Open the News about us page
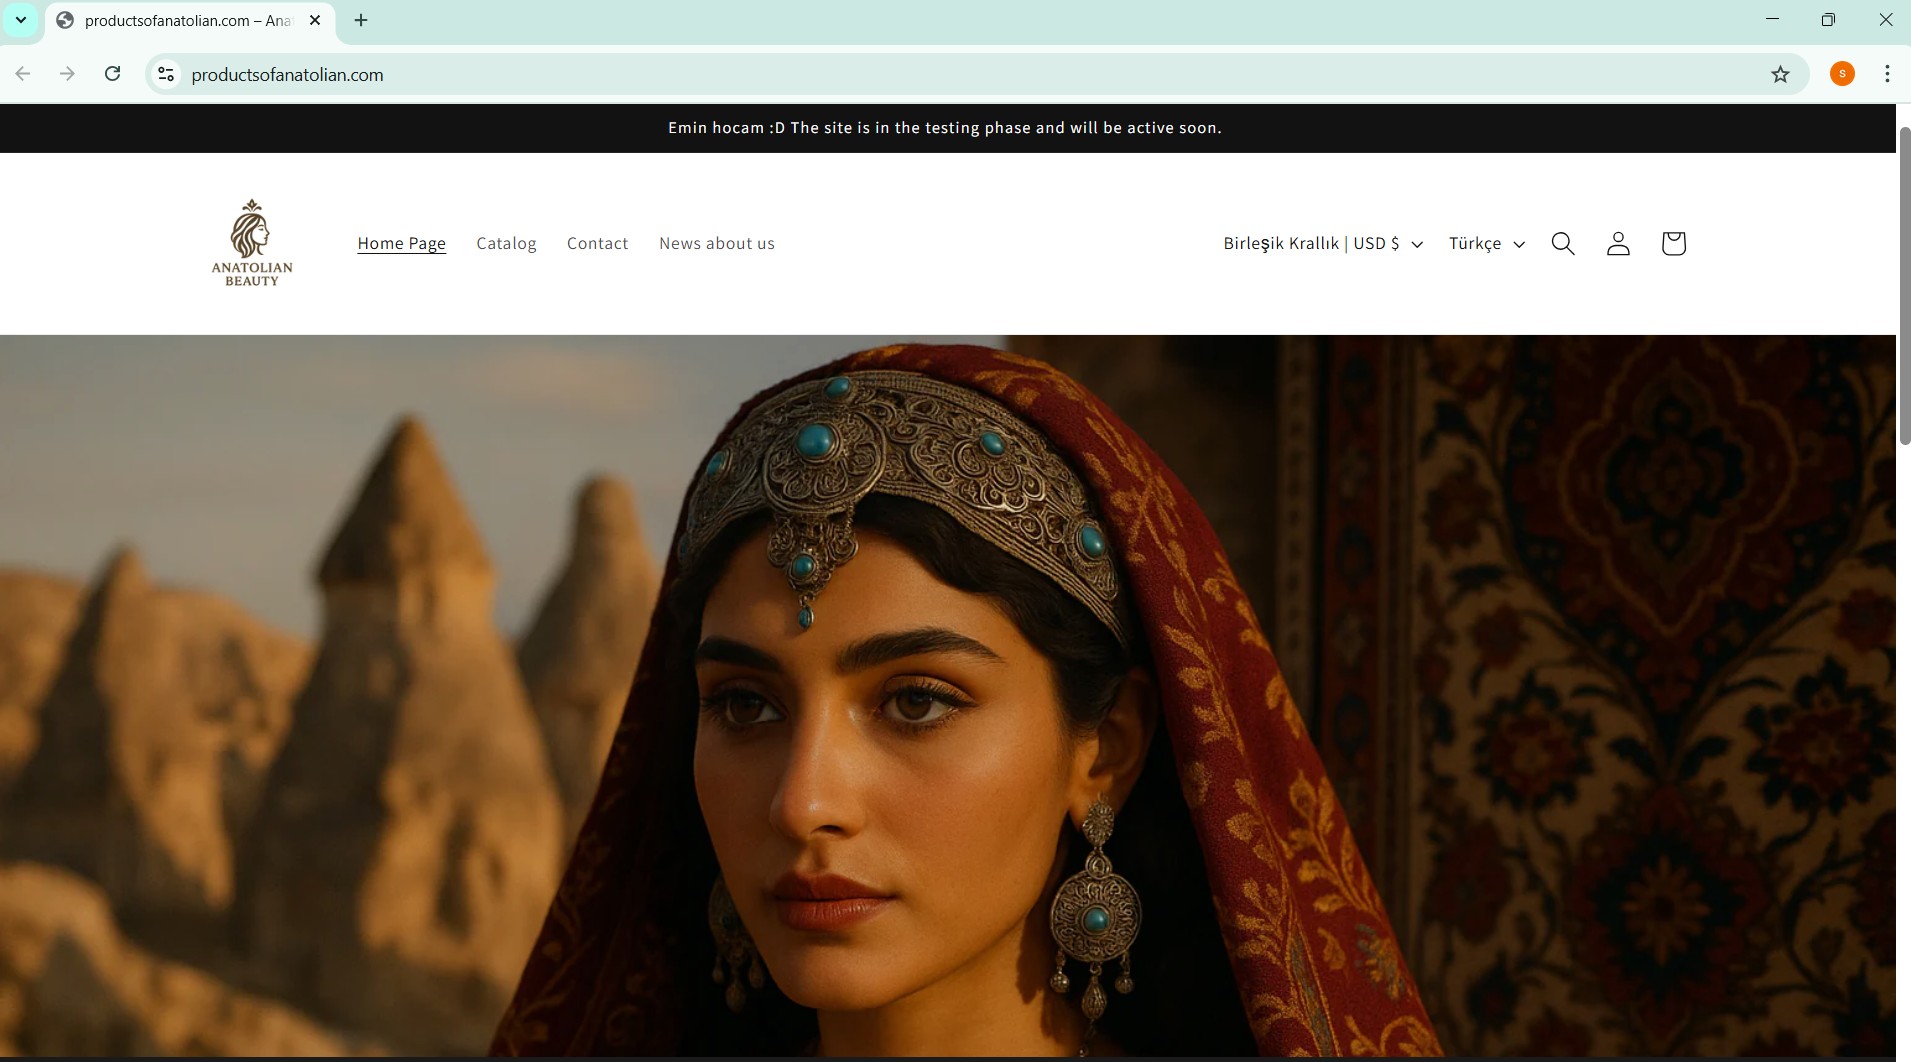The image size is (1911, 1062). 717,243
